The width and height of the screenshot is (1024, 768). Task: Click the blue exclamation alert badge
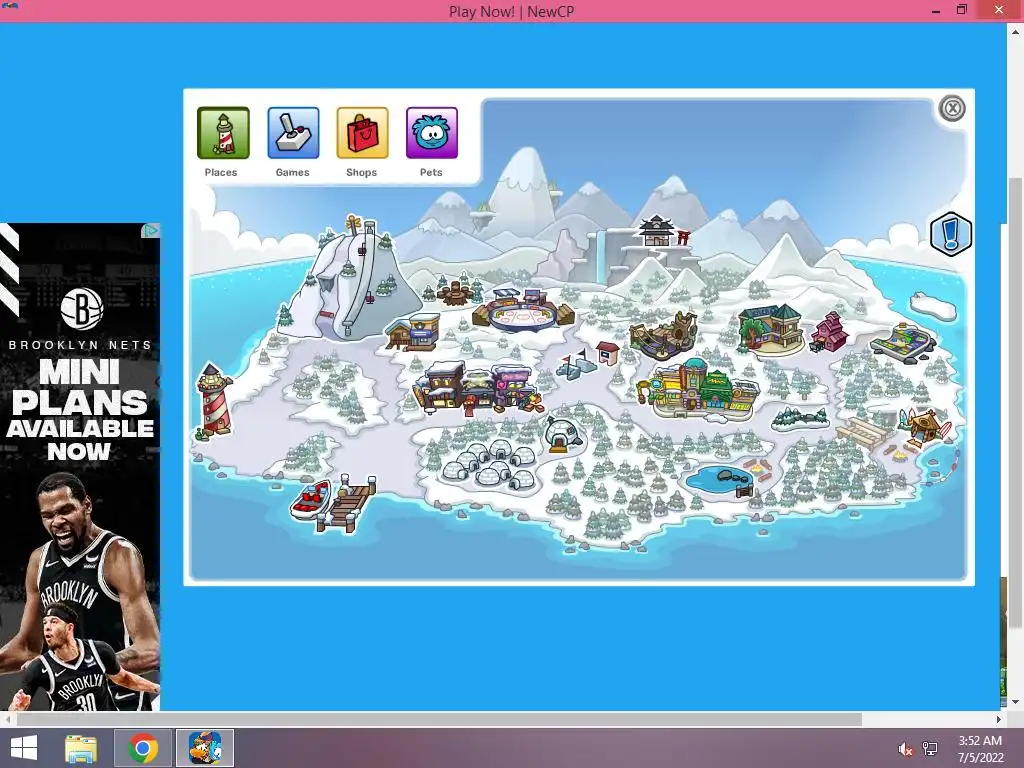coord(951,234)
